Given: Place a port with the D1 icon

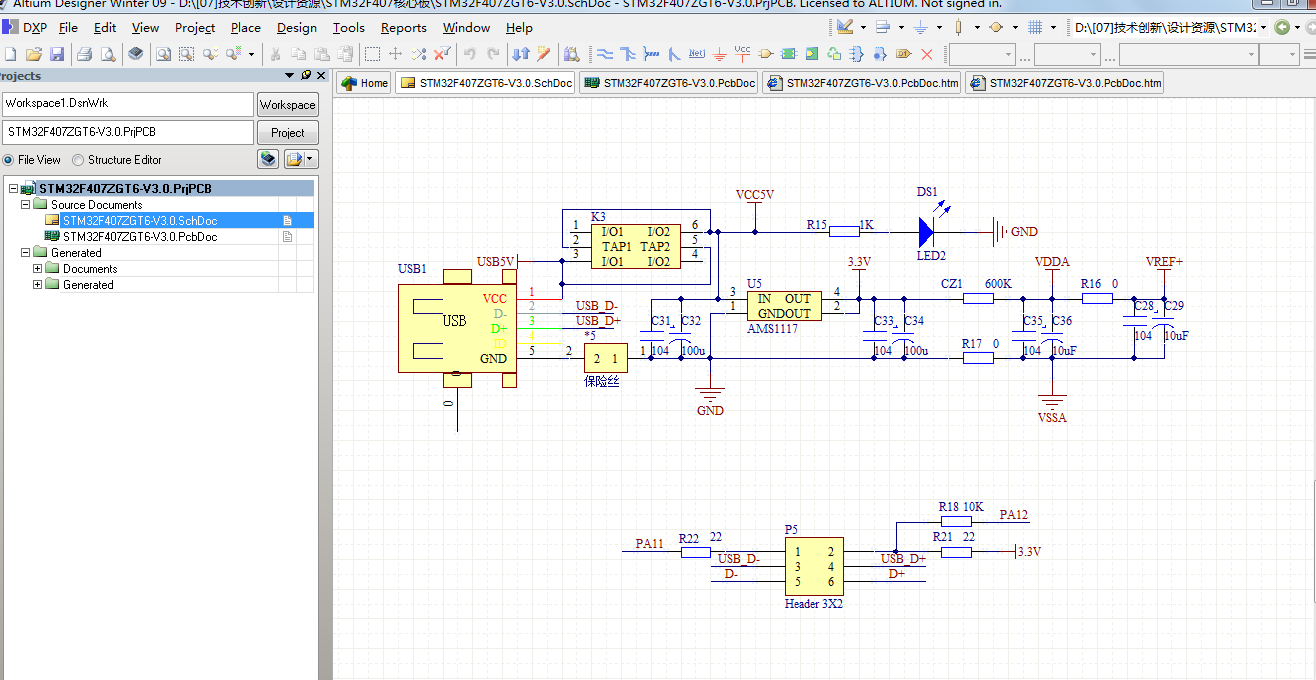Looking at the screenshot, I should coord(903,53).
